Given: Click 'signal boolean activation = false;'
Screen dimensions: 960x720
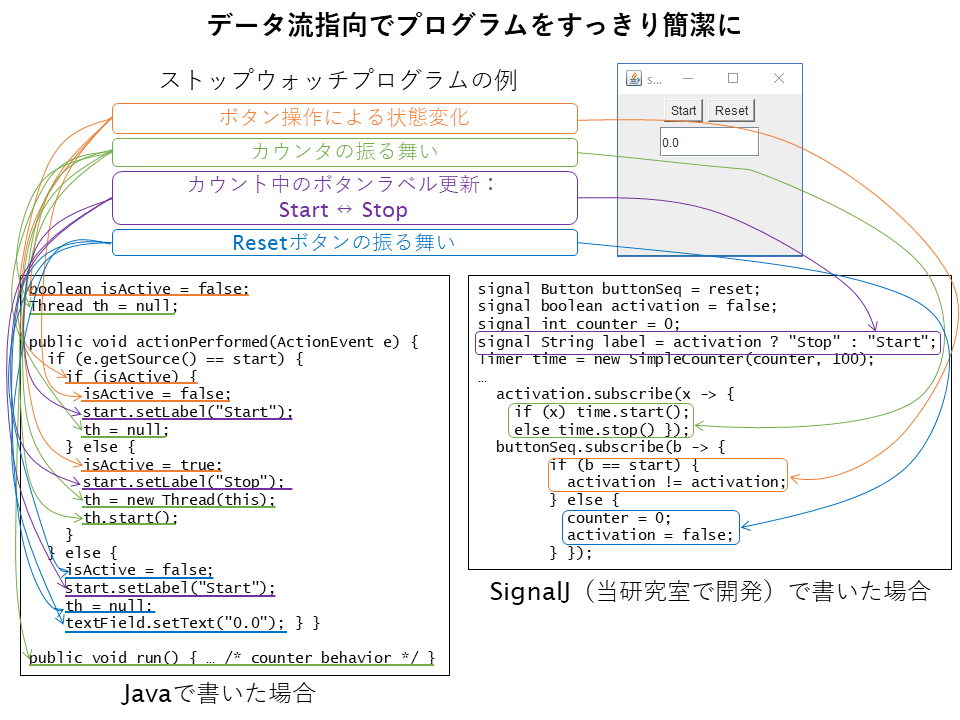Looking at the screenshot, I should tap(627, 306).
